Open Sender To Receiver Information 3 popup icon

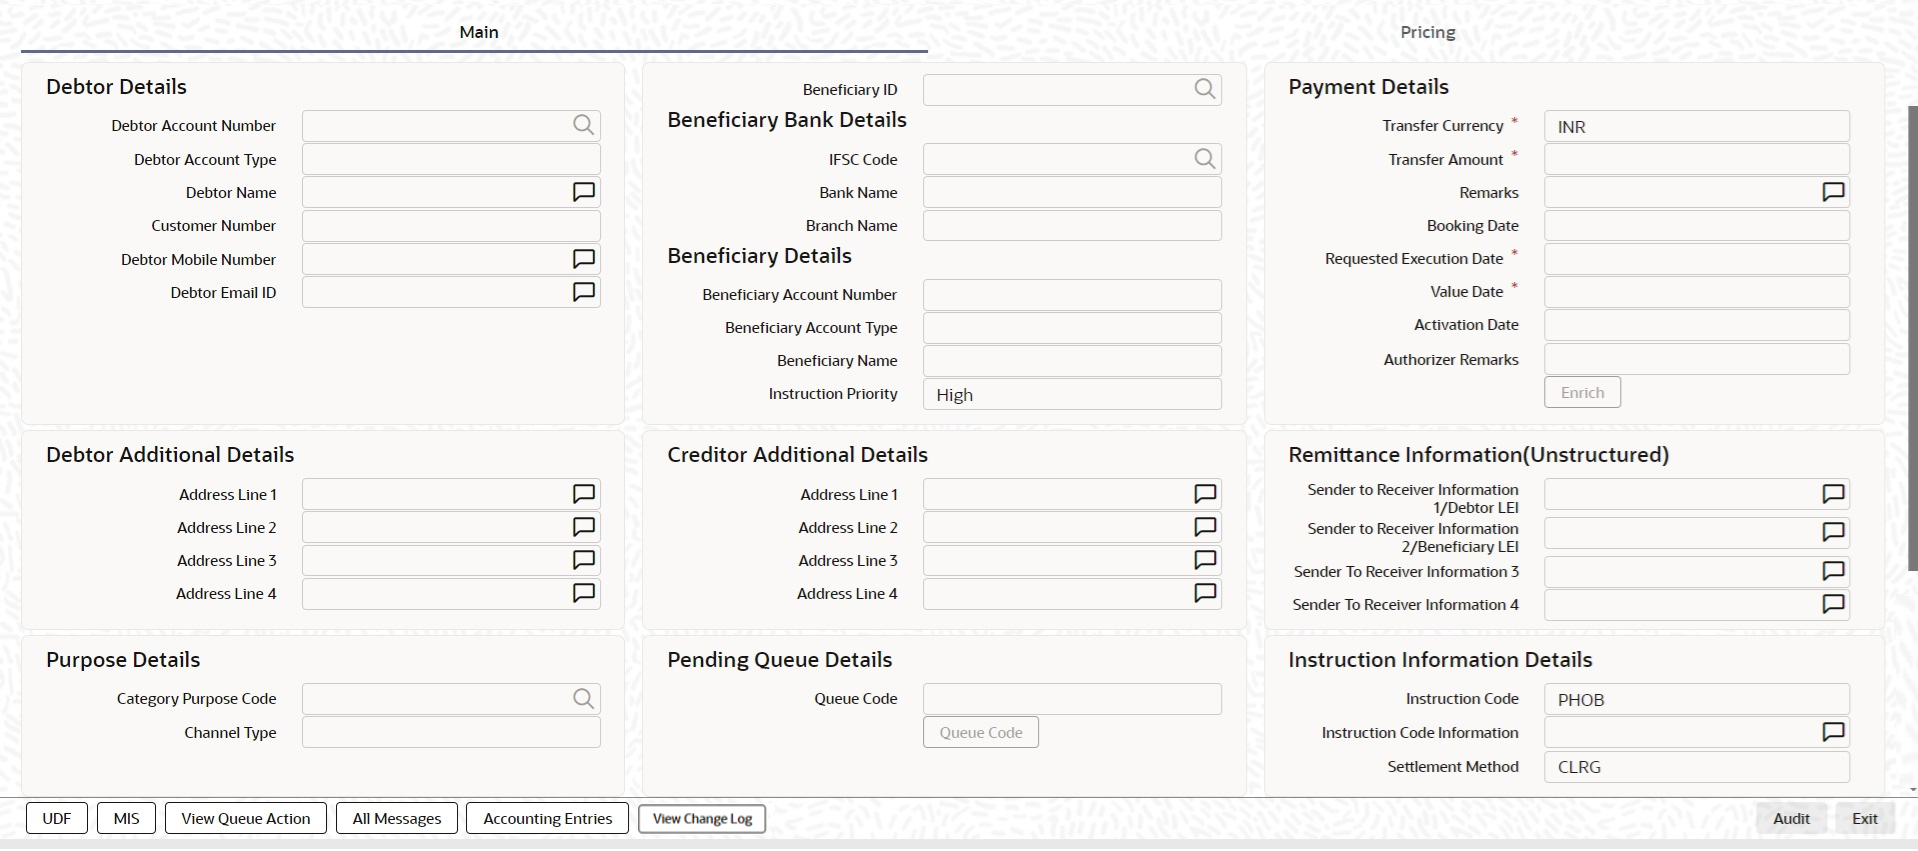[x=1833, y=571]
